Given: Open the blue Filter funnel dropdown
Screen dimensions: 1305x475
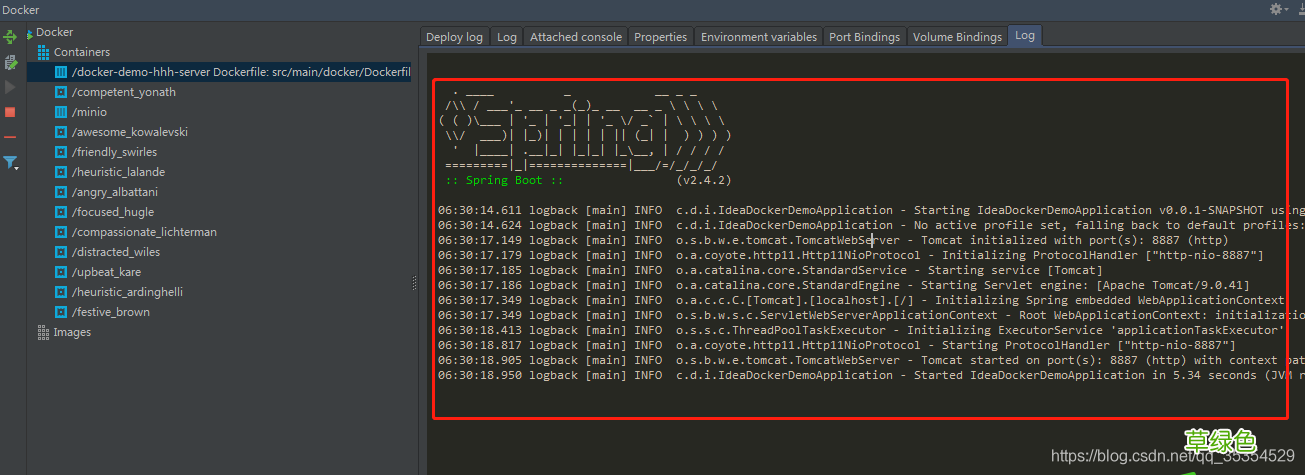Looking at the screenshot, I should click(10, 162).
